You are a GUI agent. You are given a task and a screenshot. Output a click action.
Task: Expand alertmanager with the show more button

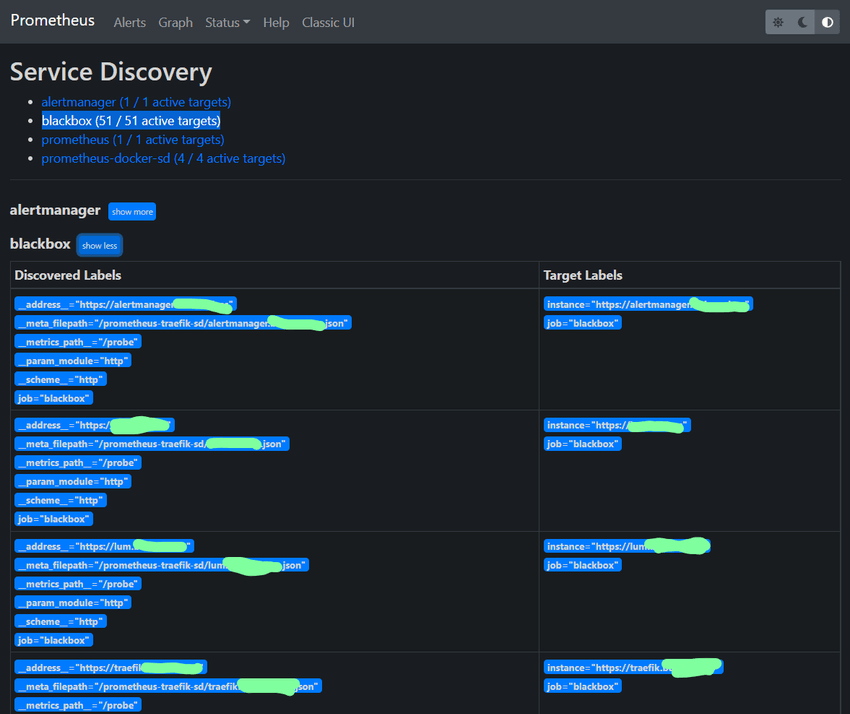[132, 211]
